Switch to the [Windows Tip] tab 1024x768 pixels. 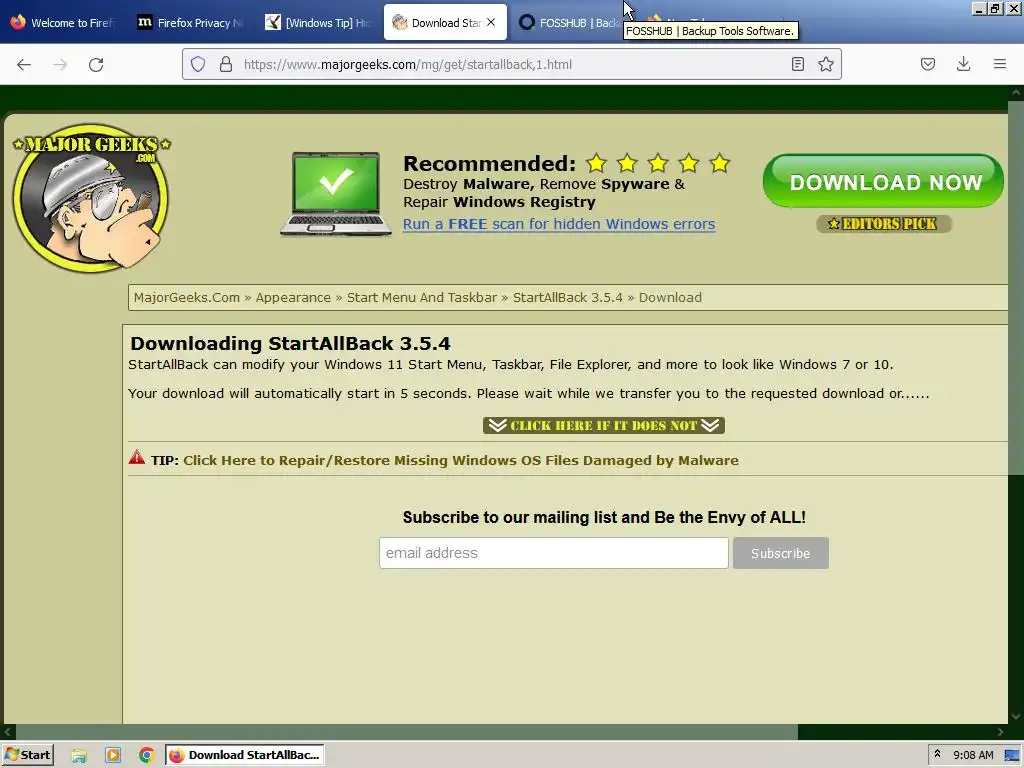coord(317,22)
